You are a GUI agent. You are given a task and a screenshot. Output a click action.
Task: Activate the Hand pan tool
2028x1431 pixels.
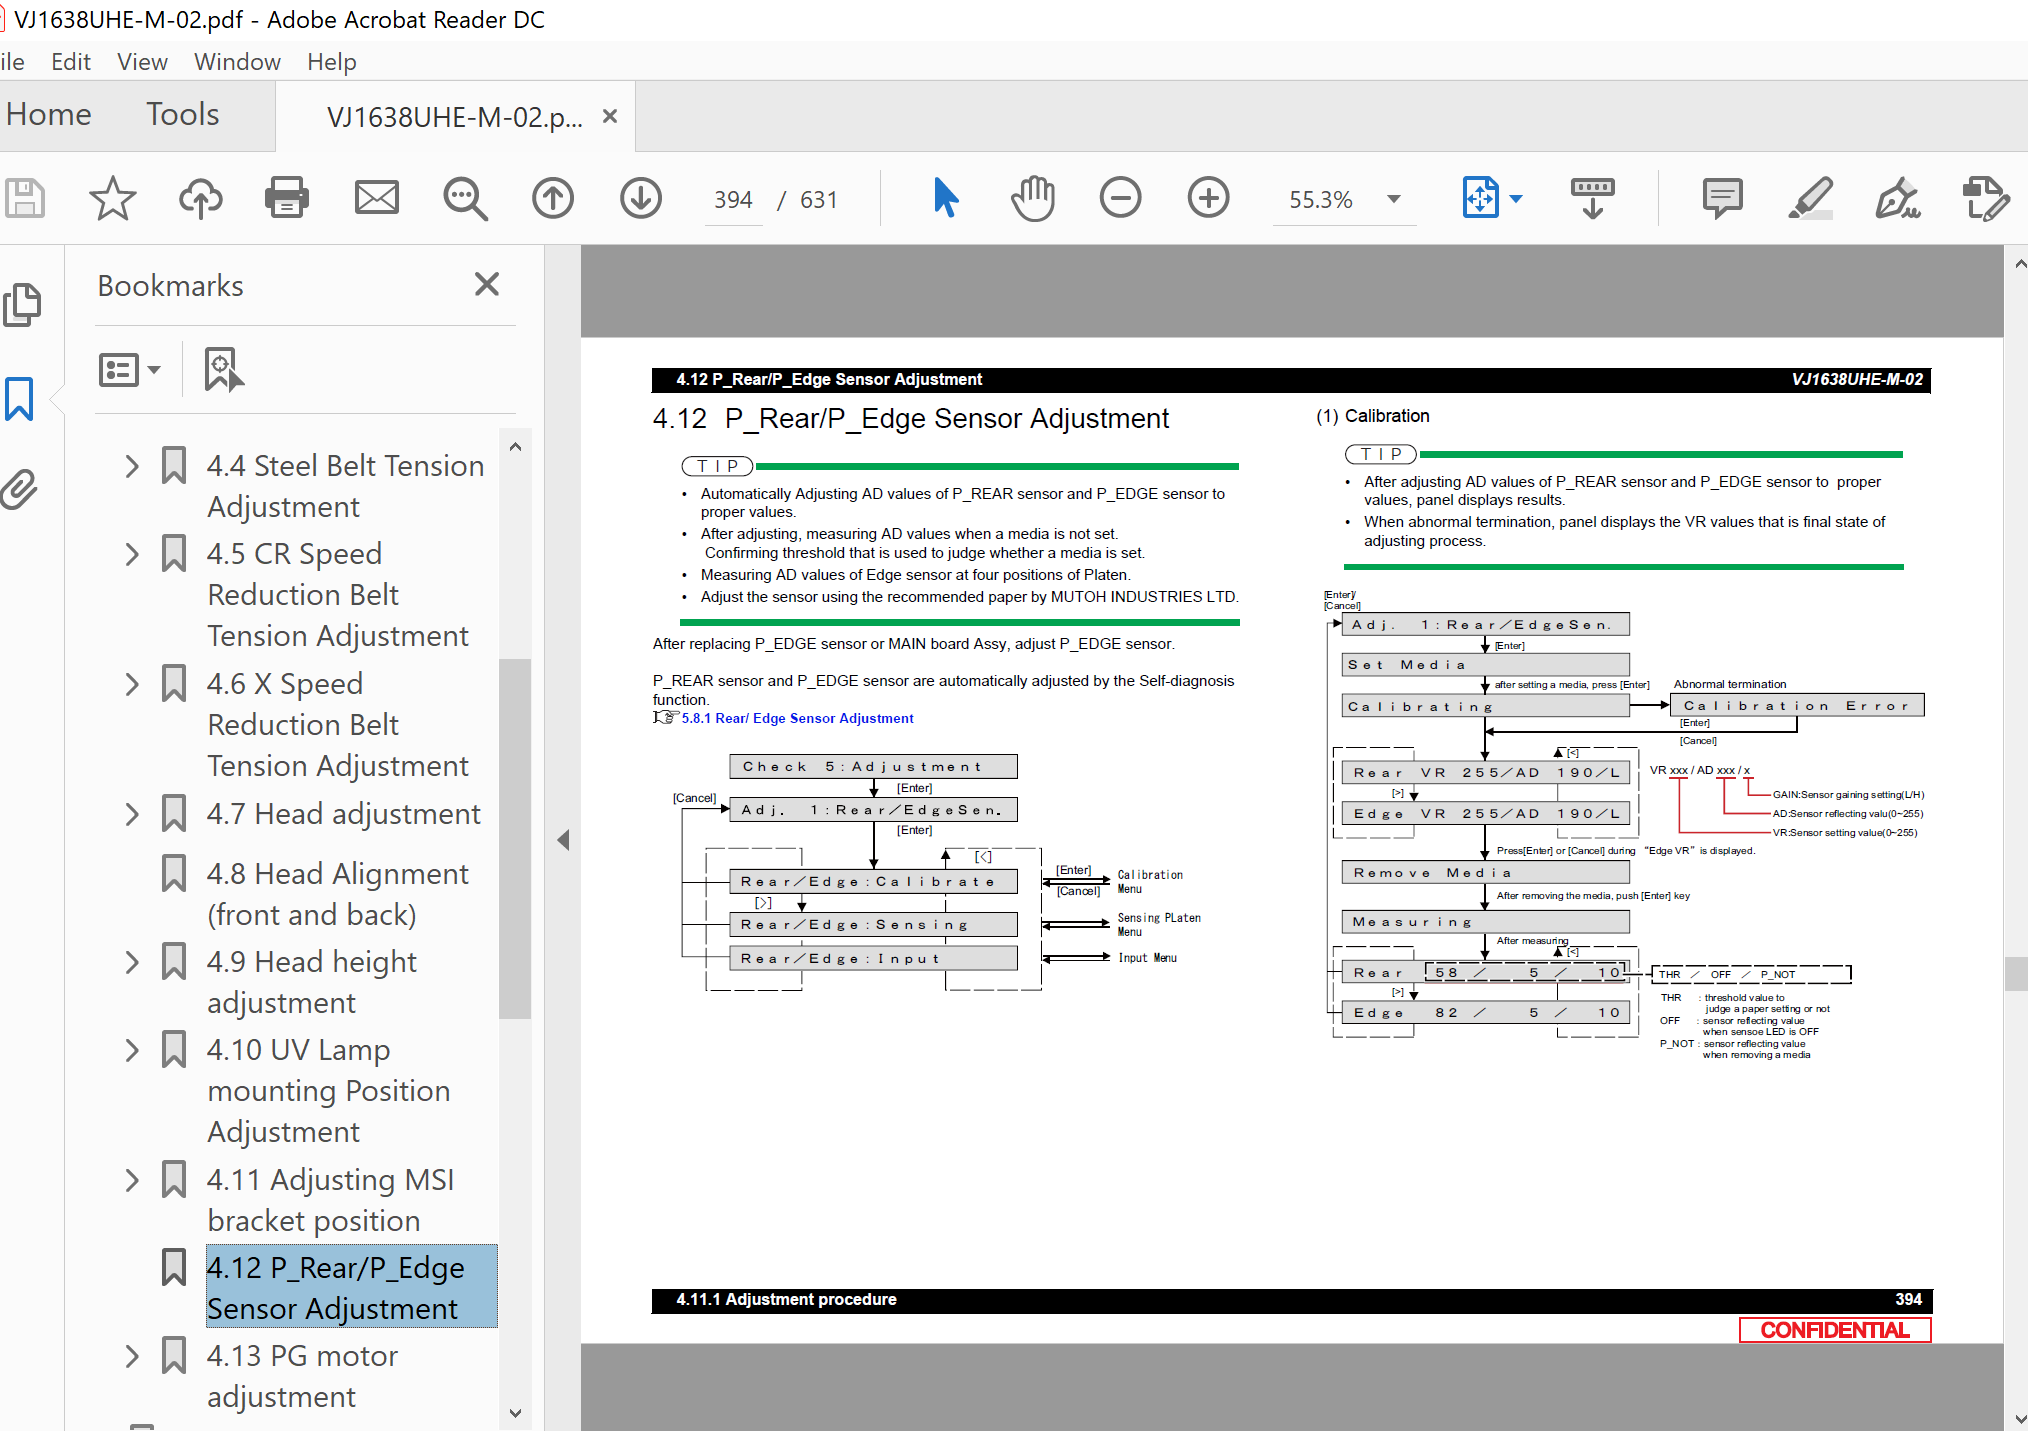(x=1032, y=198)
